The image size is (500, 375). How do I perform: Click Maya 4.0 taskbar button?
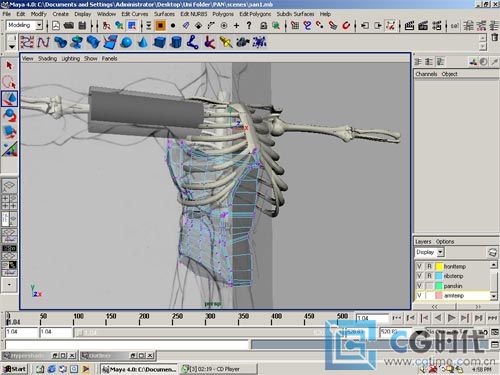coord(139,369)
